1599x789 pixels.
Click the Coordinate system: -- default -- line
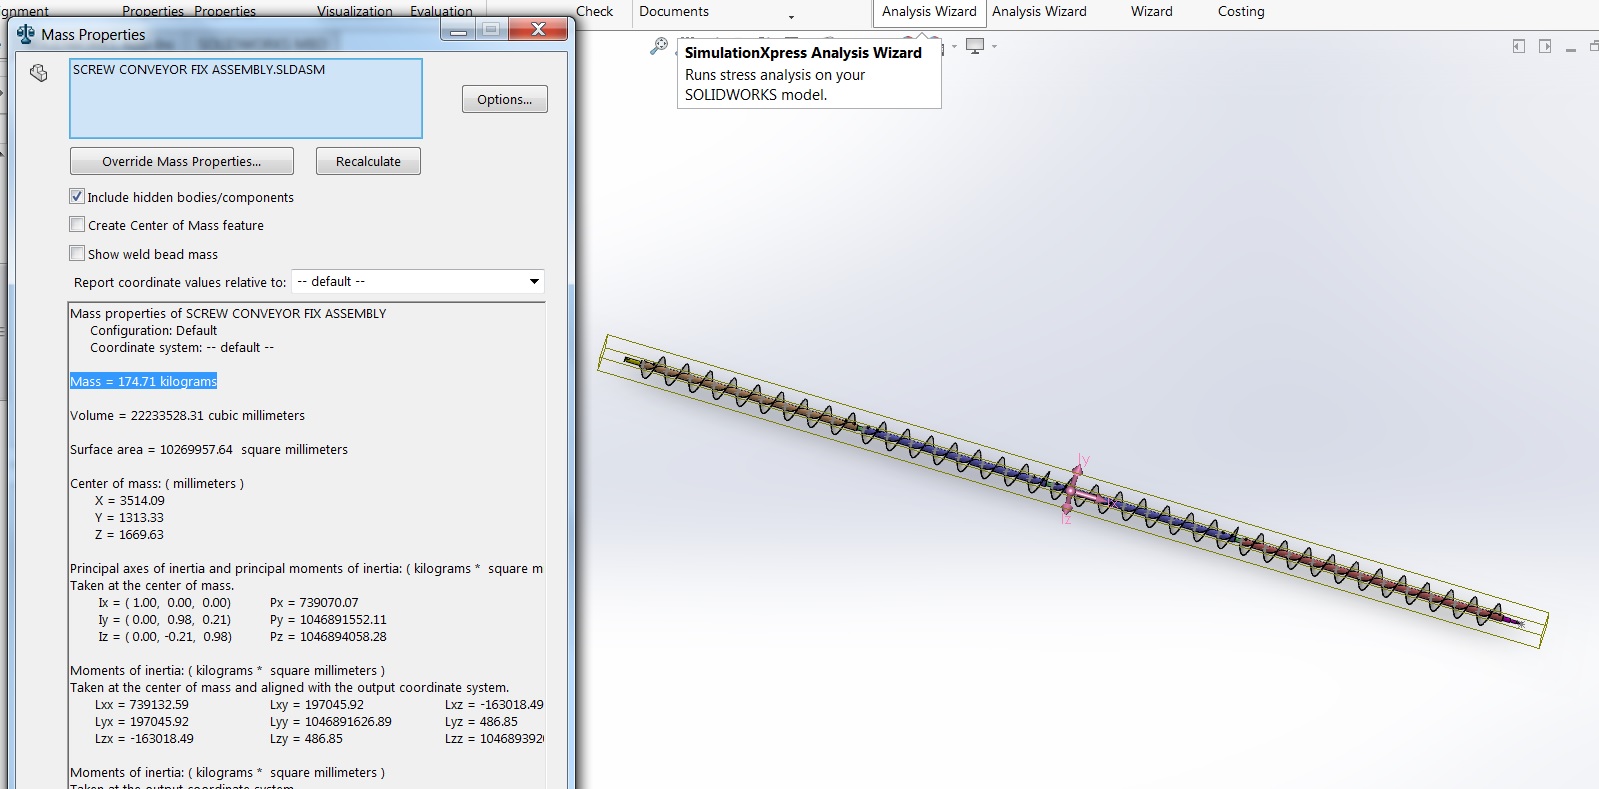click(182, 347)
